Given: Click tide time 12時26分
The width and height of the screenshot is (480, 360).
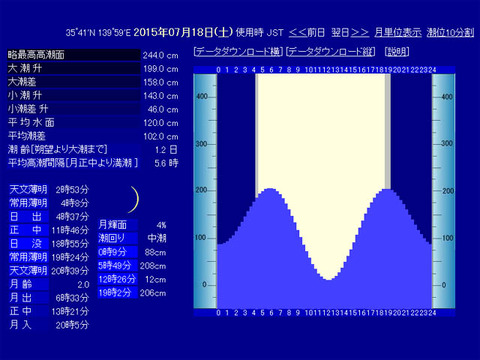Looking at the screenshot, I should click(x=117, y=279).
